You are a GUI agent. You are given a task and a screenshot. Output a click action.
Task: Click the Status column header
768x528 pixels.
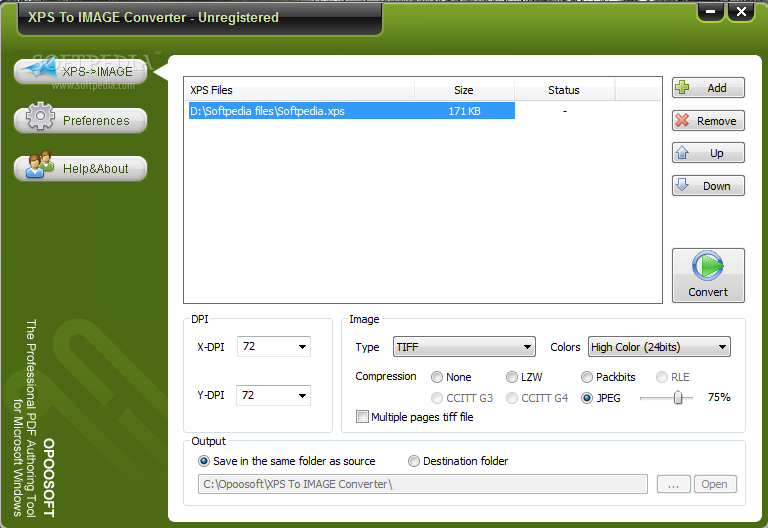point(564,90)
